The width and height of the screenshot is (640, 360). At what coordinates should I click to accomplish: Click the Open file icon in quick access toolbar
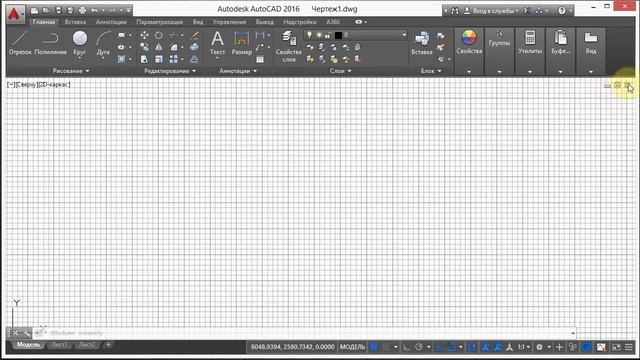46,10
